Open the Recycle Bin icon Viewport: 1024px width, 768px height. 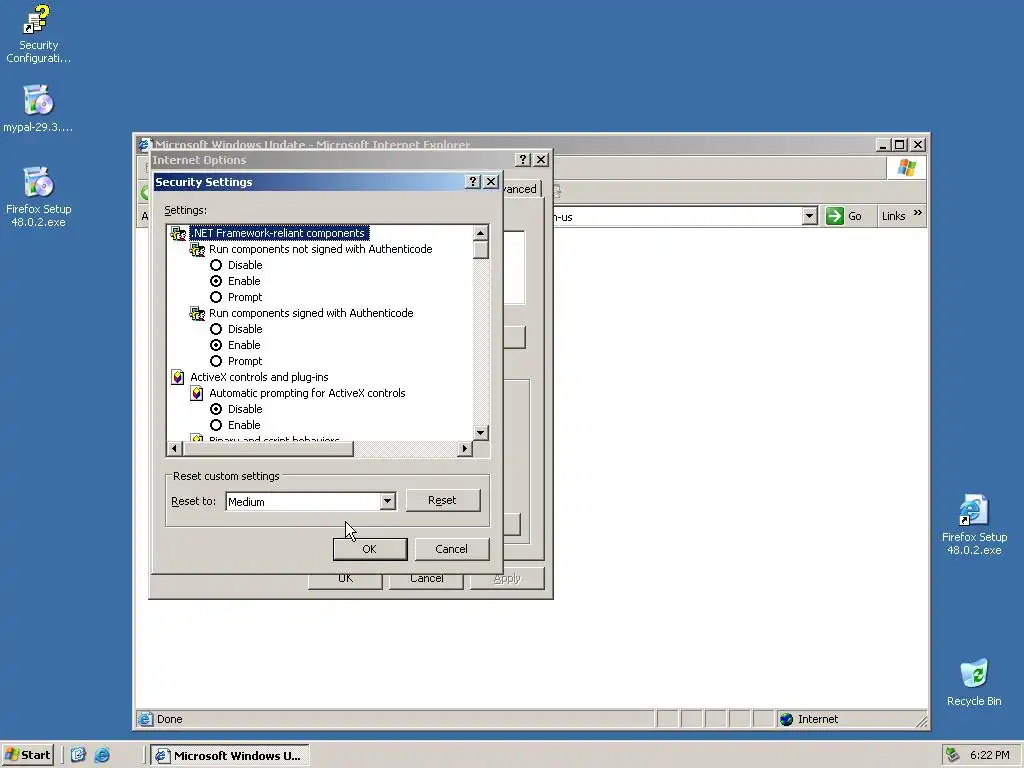[x=974, y=682]
